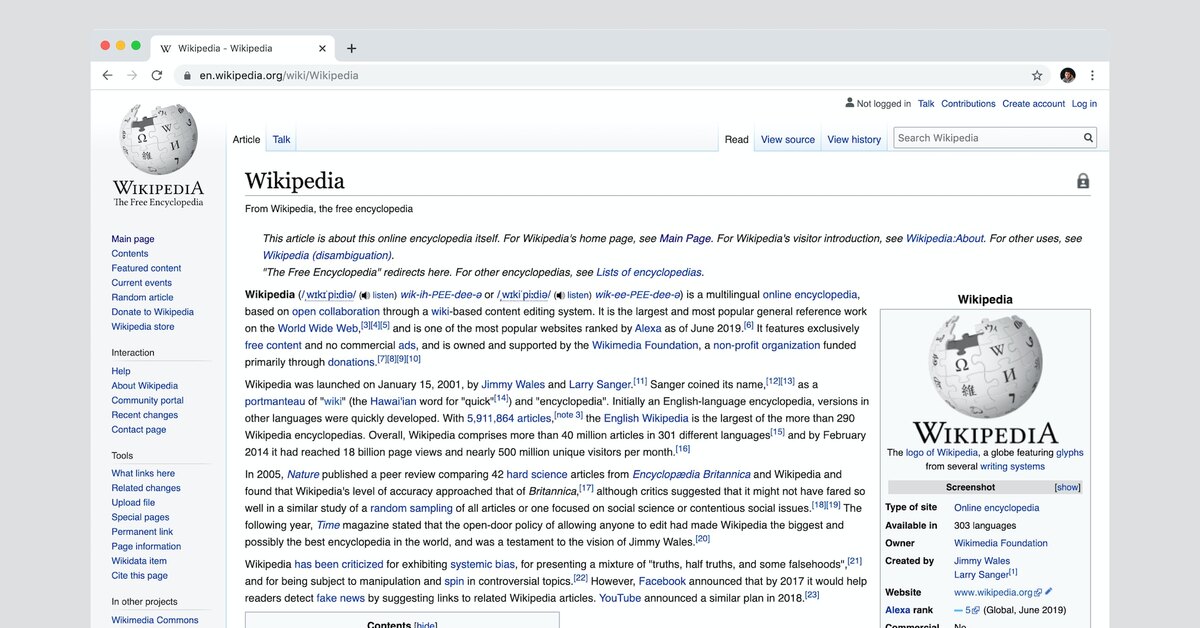Focus the Search Wikipedia input field

click(x=985, y=138)
